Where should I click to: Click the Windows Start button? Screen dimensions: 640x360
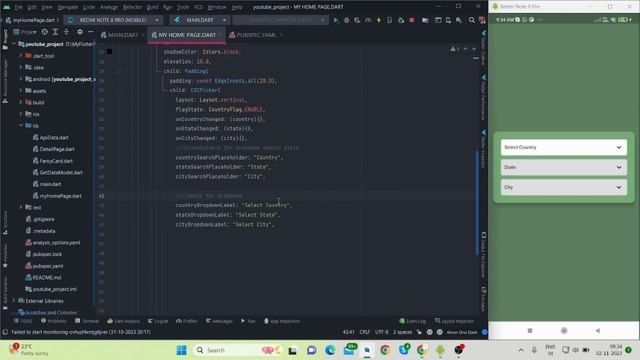181,350
